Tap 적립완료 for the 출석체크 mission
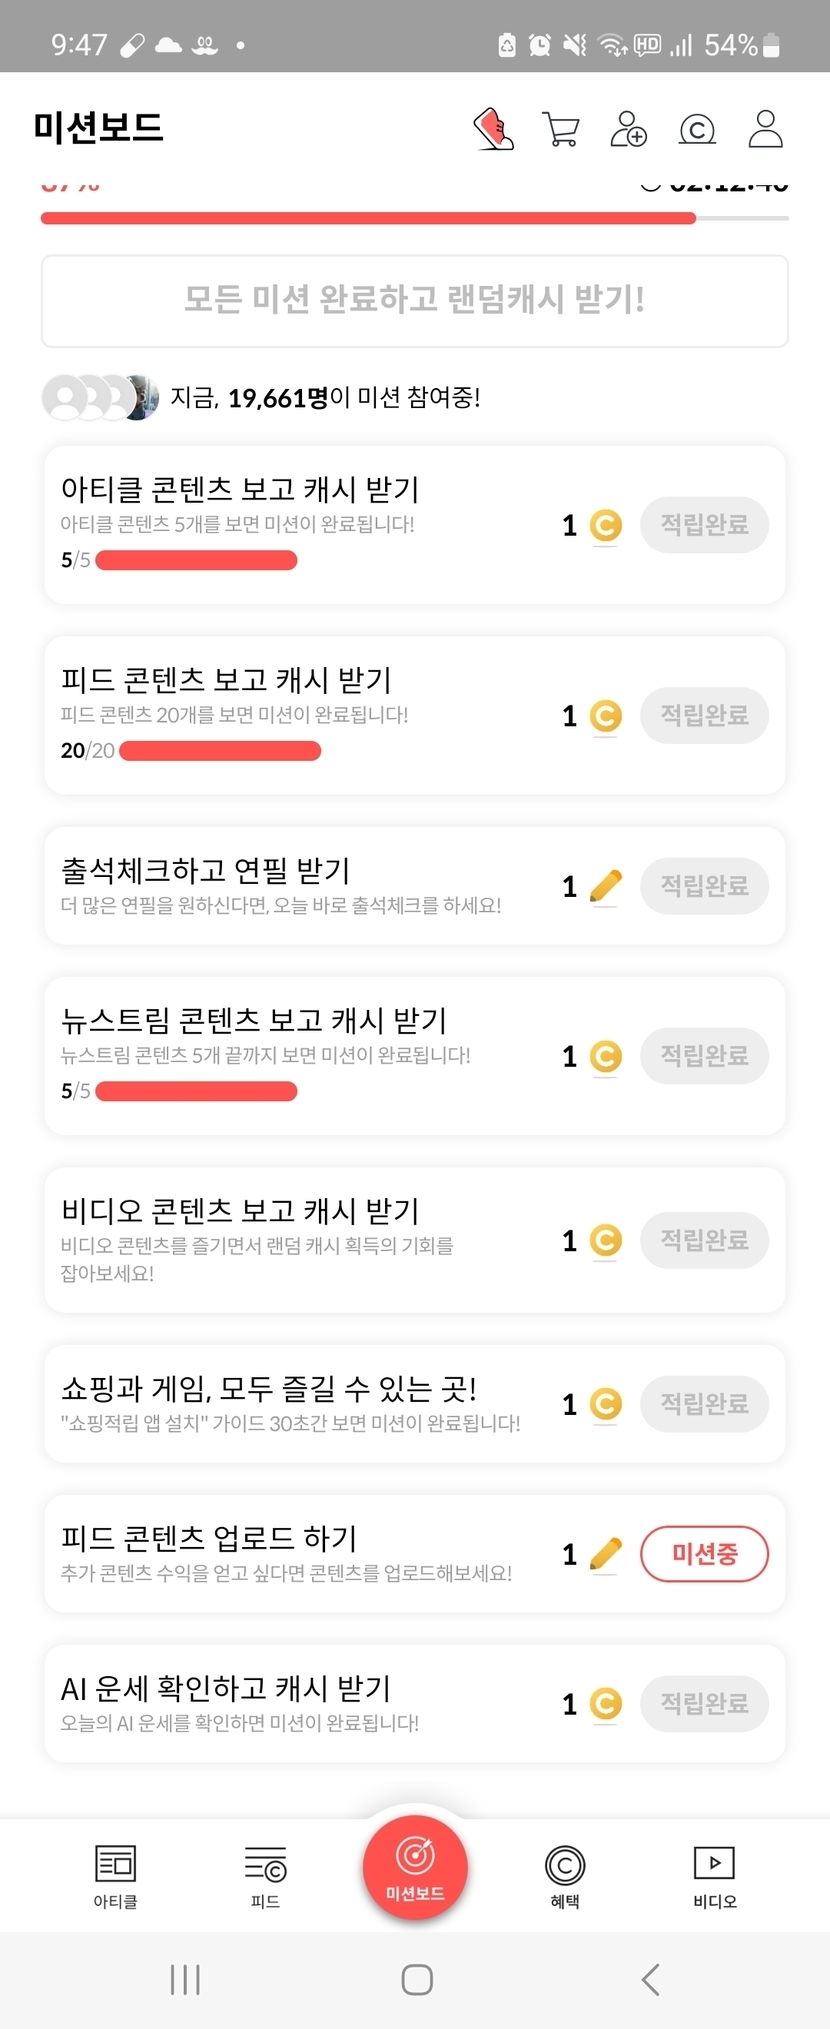The height and width of the screenshot is (2029, 830). pos(704,885)
